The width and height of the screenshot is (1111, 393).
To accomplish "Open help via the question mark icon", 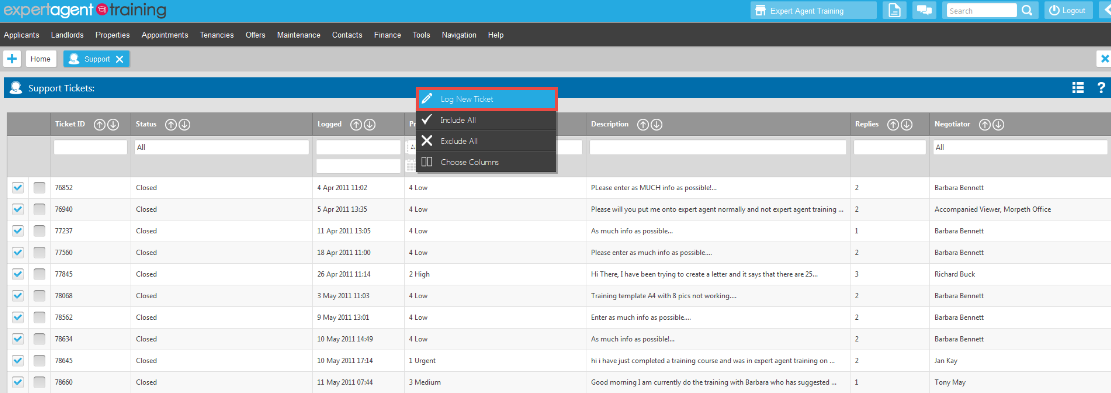I will [x=1101, y=88].
